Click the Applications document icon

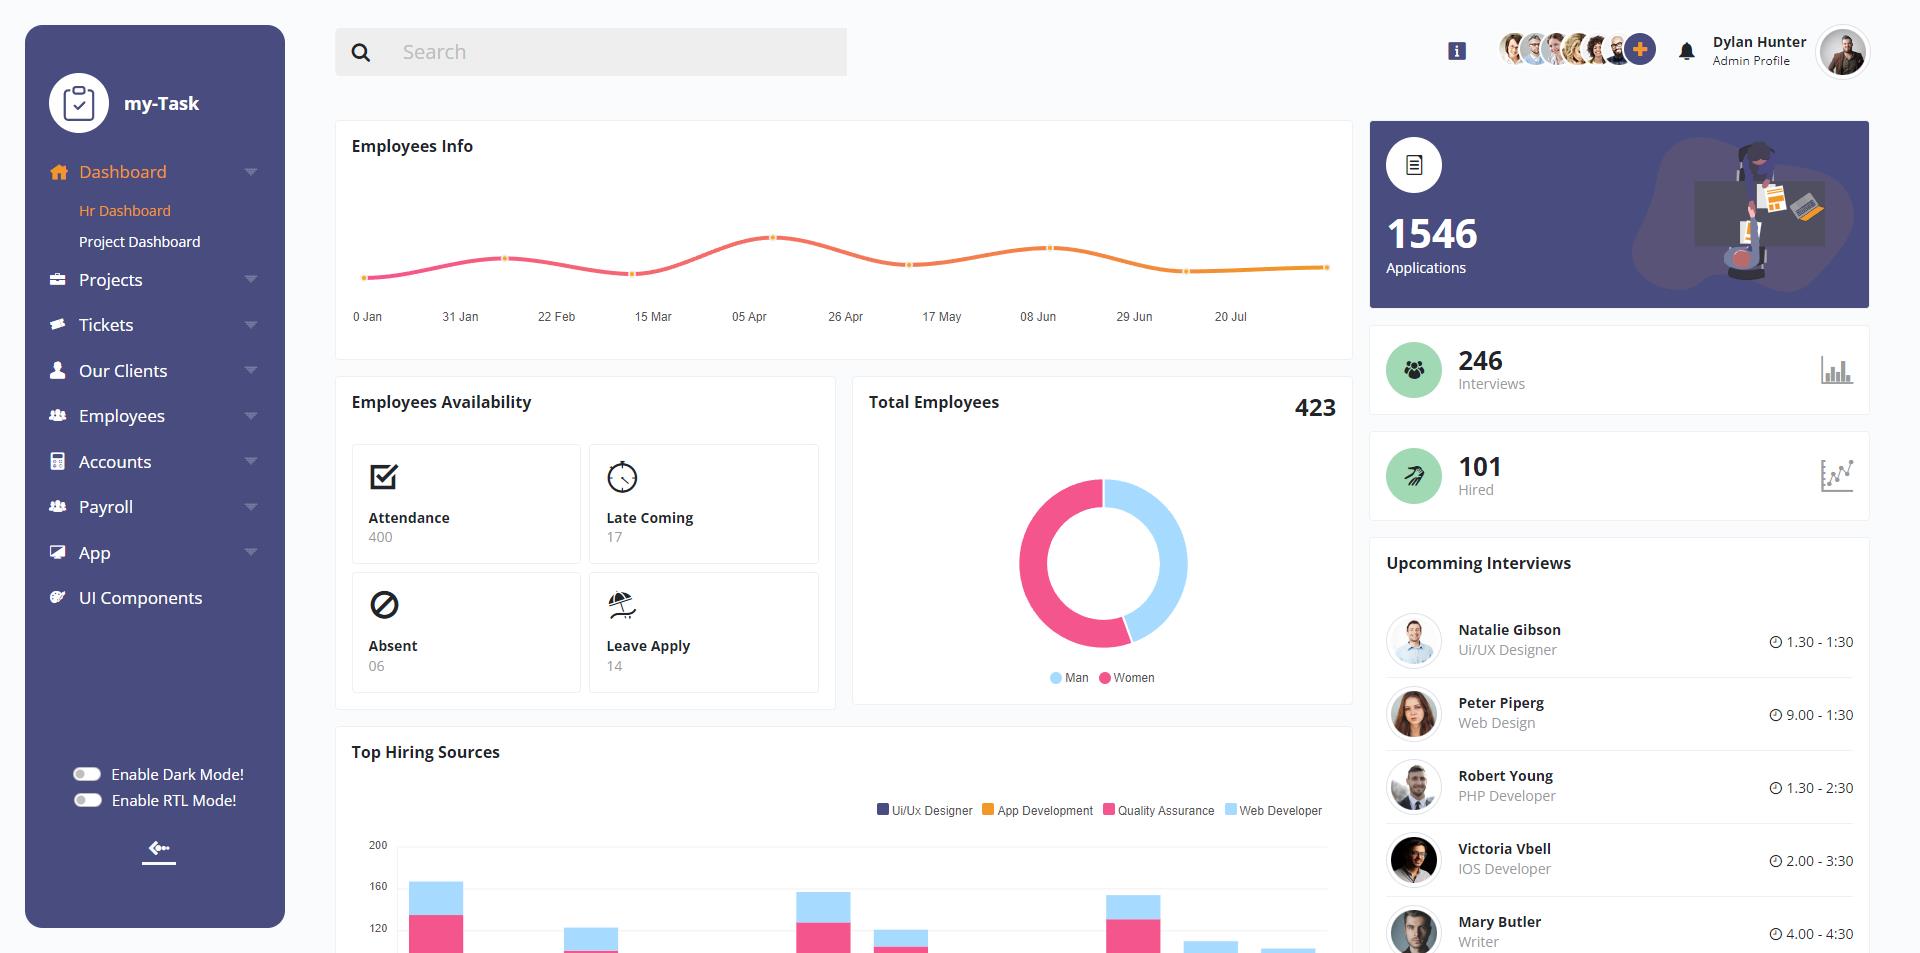click(1414, 165)
